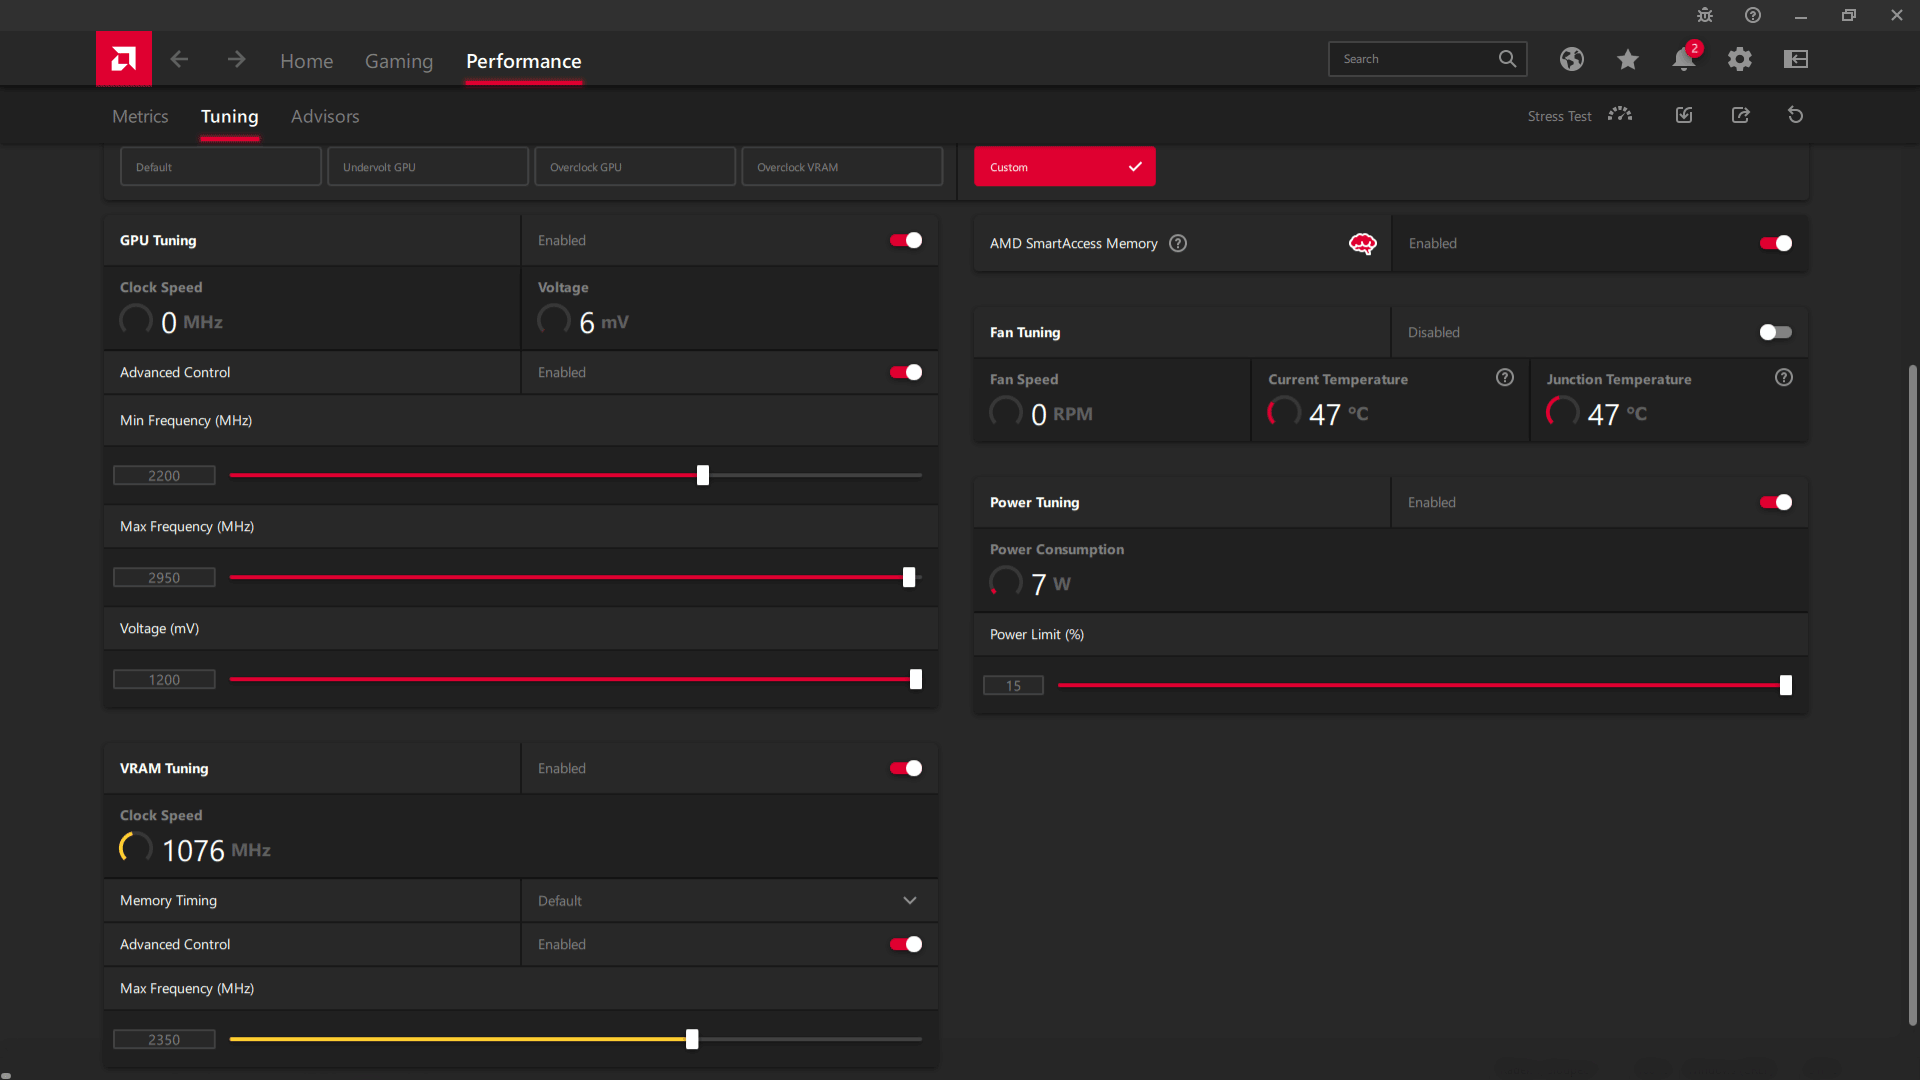Toggle GPU Advanced Control switch

906,372
